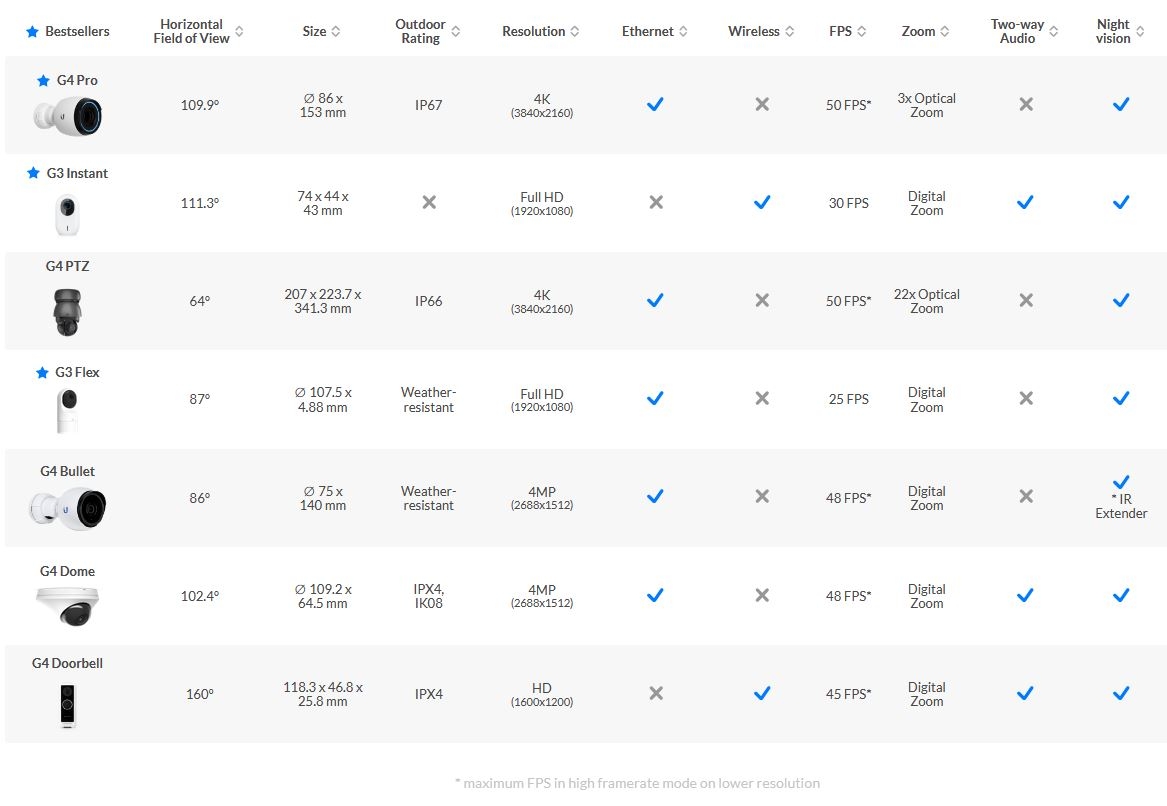Click the Night vision checkmark for G4 Pro

click(1121, 104)
